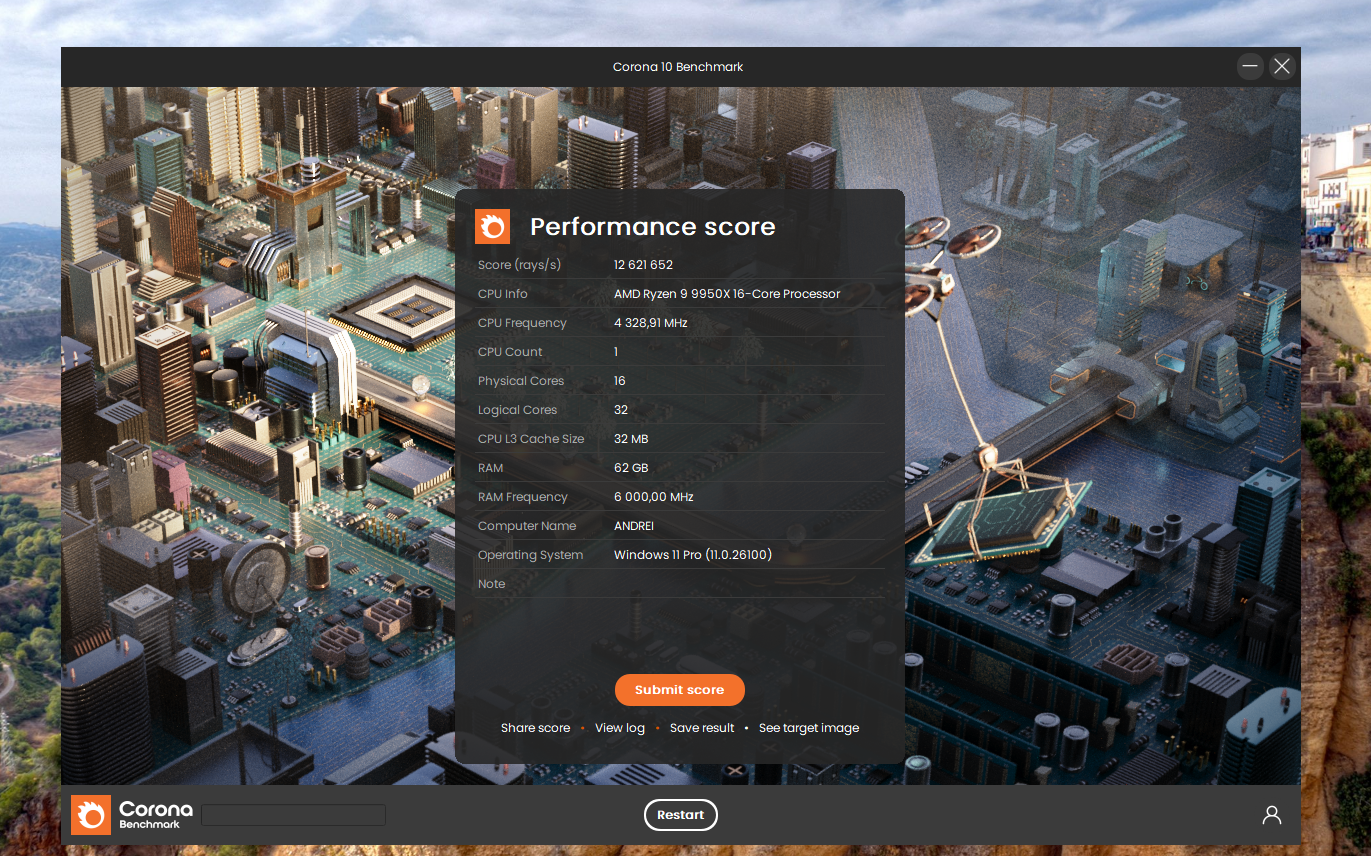The width and height of the screenshot is (1371, 856).
Task: Select computer name ANDREI
Action: click(634, 526)
